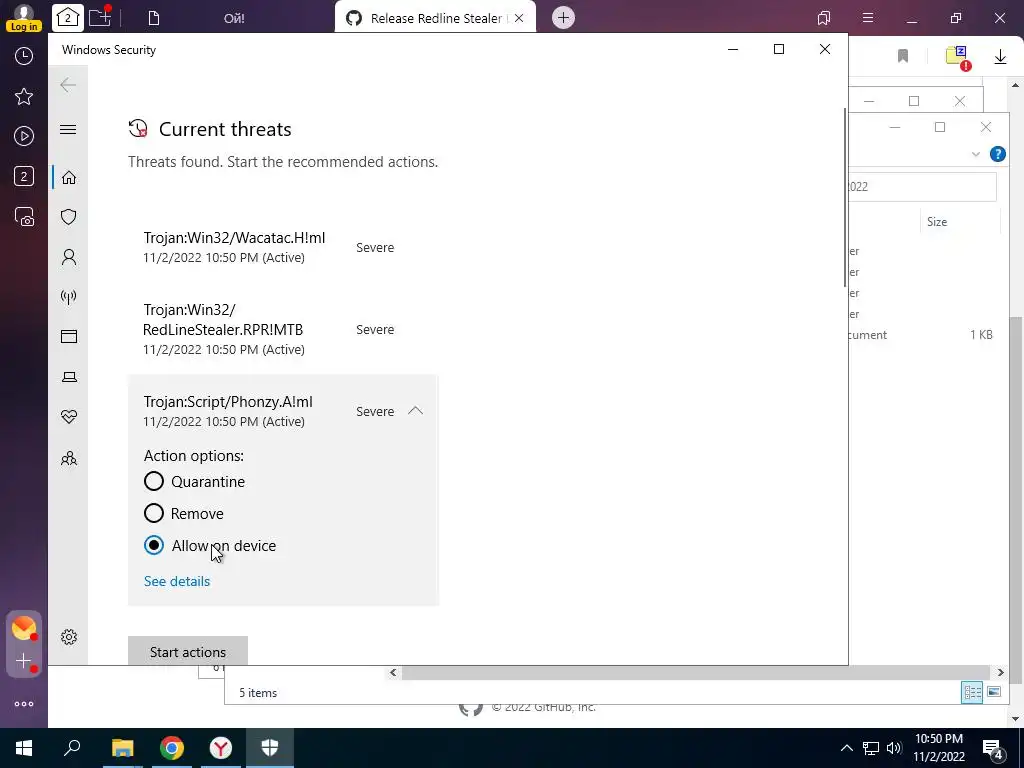Click File Explorer address field
1024x768 pixels.
[x=923, y=187]
